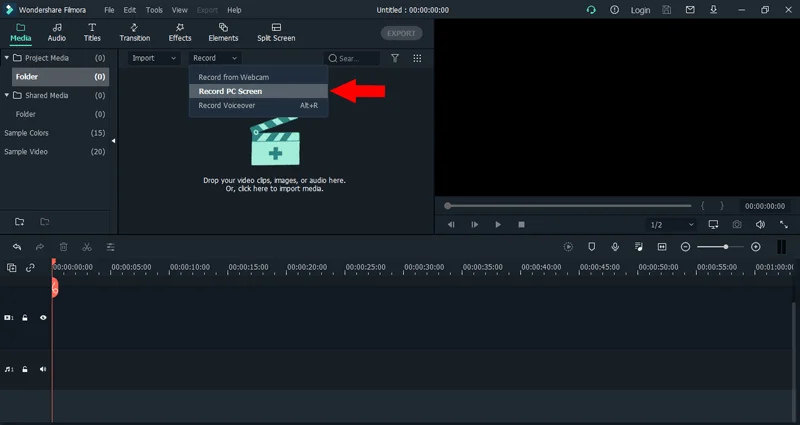Open the Edit menu
Viewport: 800px width, 425px height.
tap(130, 10)
